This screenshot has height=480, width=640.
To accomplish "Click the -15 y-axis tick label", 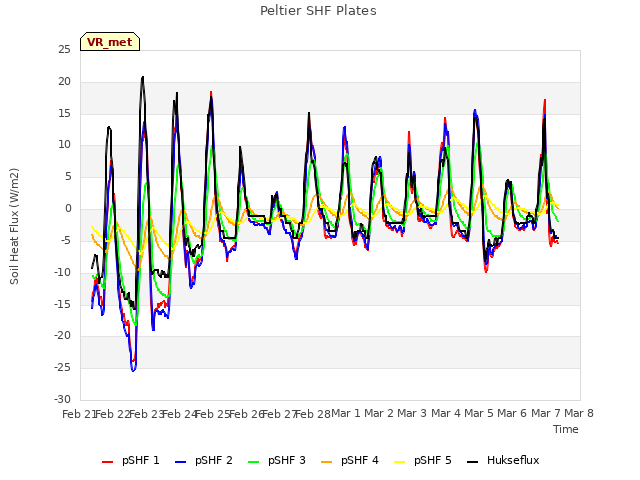I will (x=62, y=304).
